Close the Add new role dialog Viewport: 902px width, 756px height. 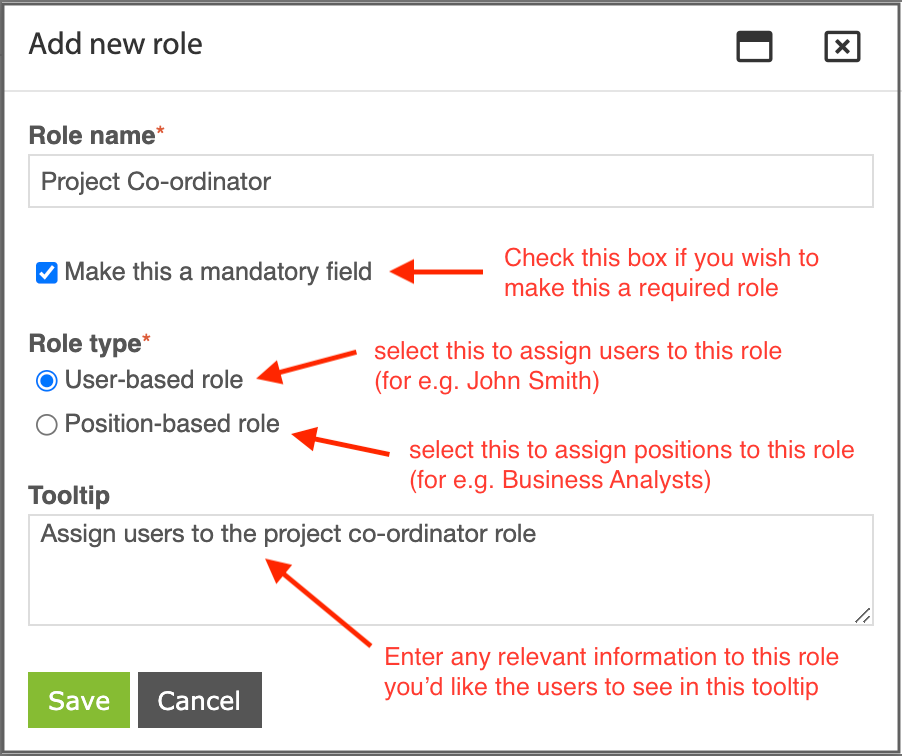[x=842, y=46]
